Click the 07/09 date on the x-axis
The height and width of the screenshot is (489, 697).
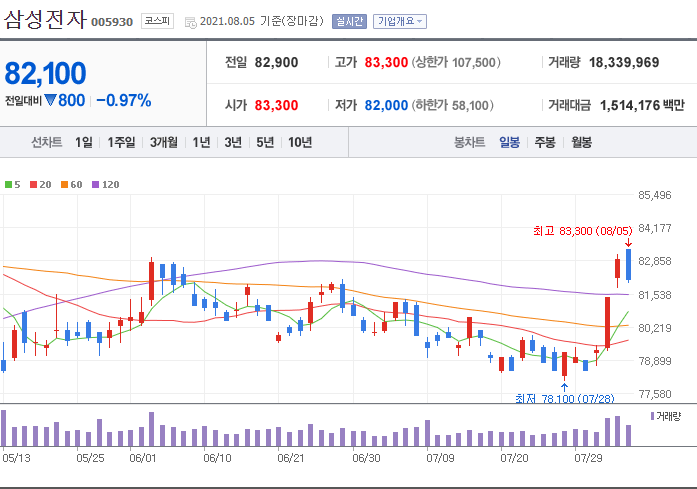pyautogui.click(x=440, y=458)
